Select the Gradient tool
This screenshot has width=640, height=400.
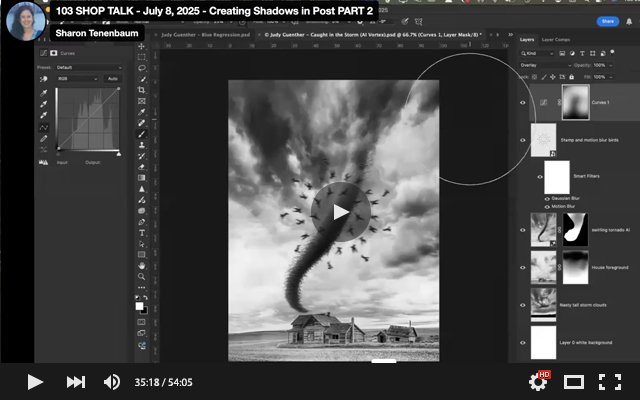(x=142, y=178)
